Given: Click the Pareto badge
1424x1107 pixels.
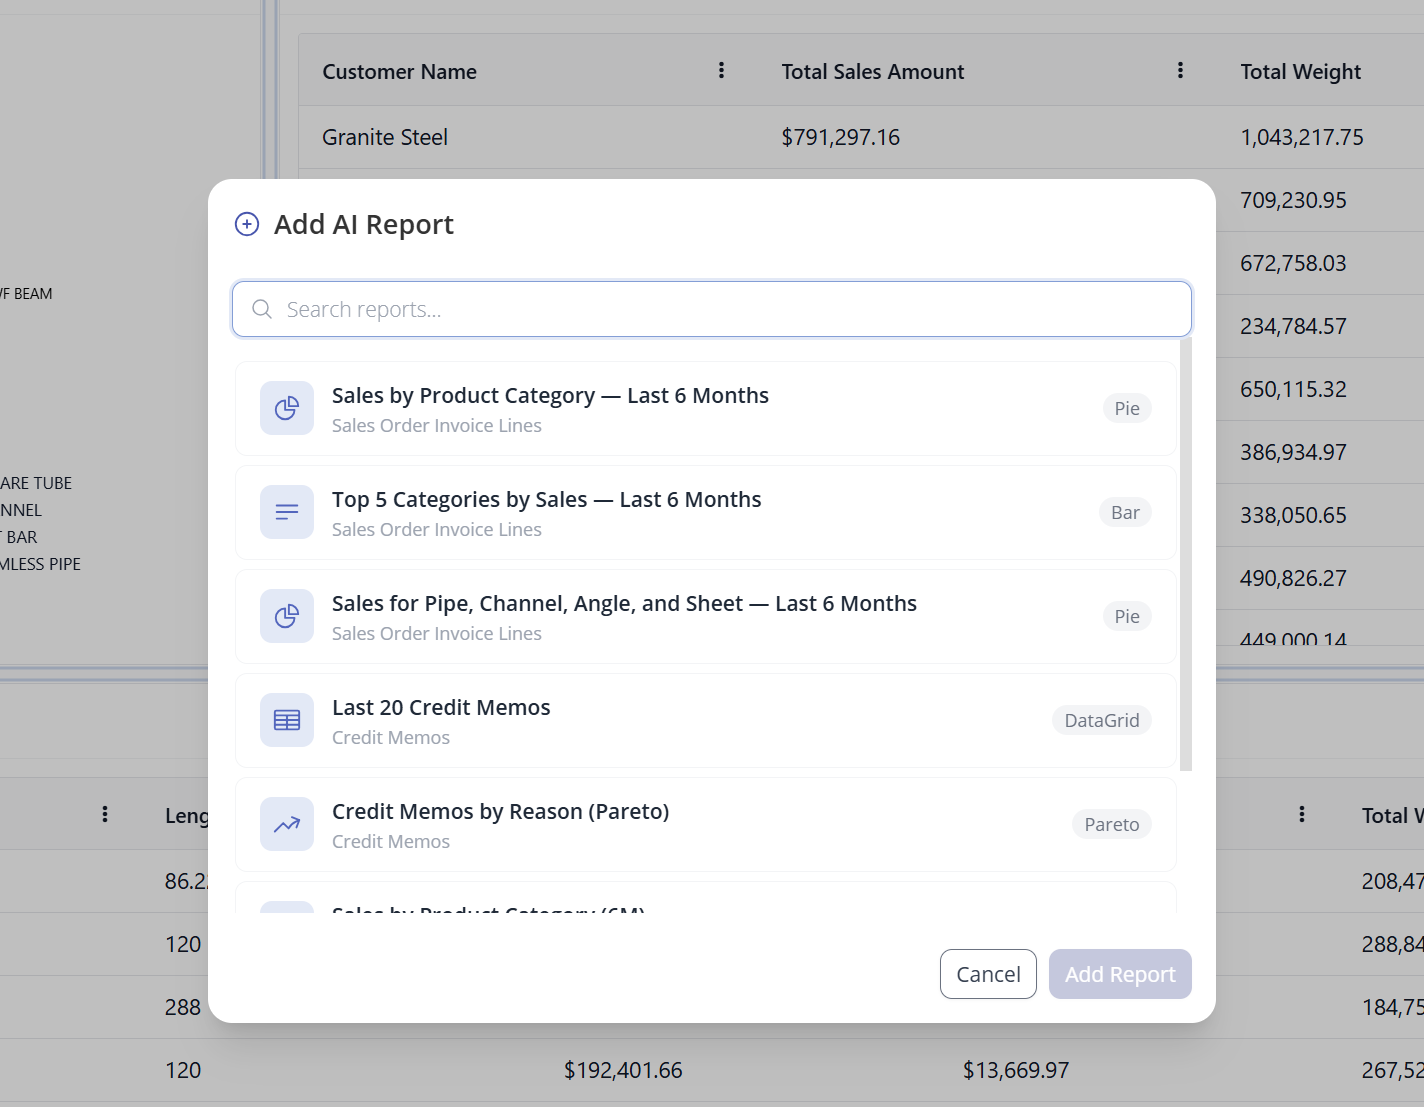Looking at the screenshot, I should pos(1112,824).
